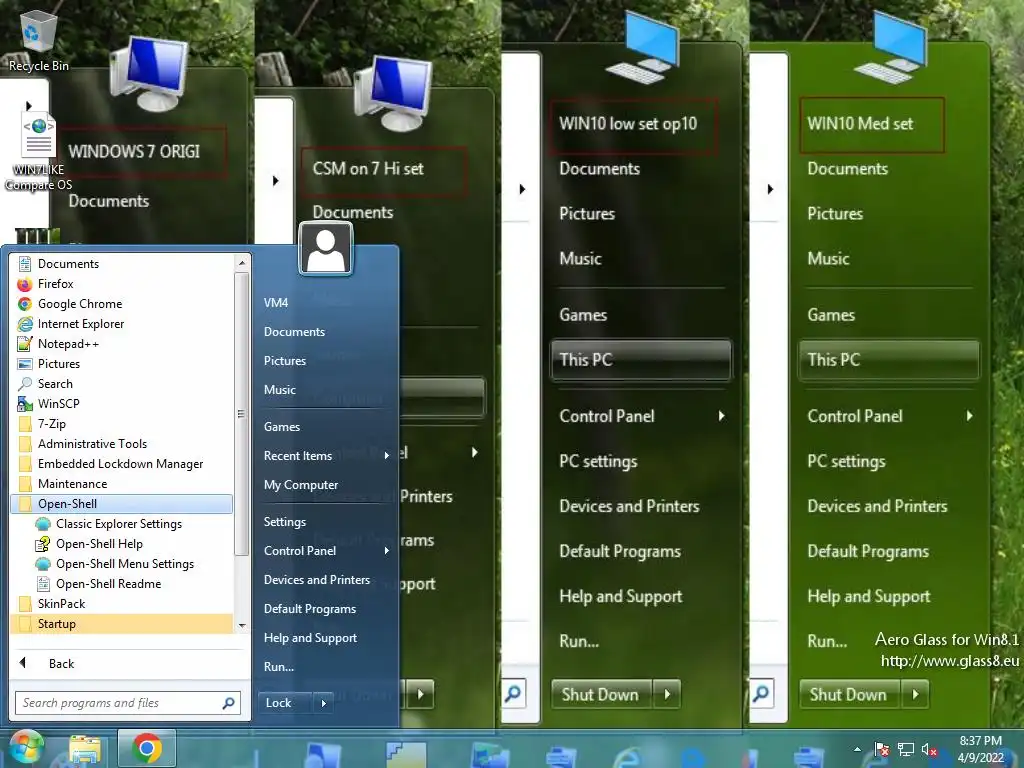Click Shut Down in WIN10 low menu
The height and width of the screenshot is (768, 1024).
602,694
